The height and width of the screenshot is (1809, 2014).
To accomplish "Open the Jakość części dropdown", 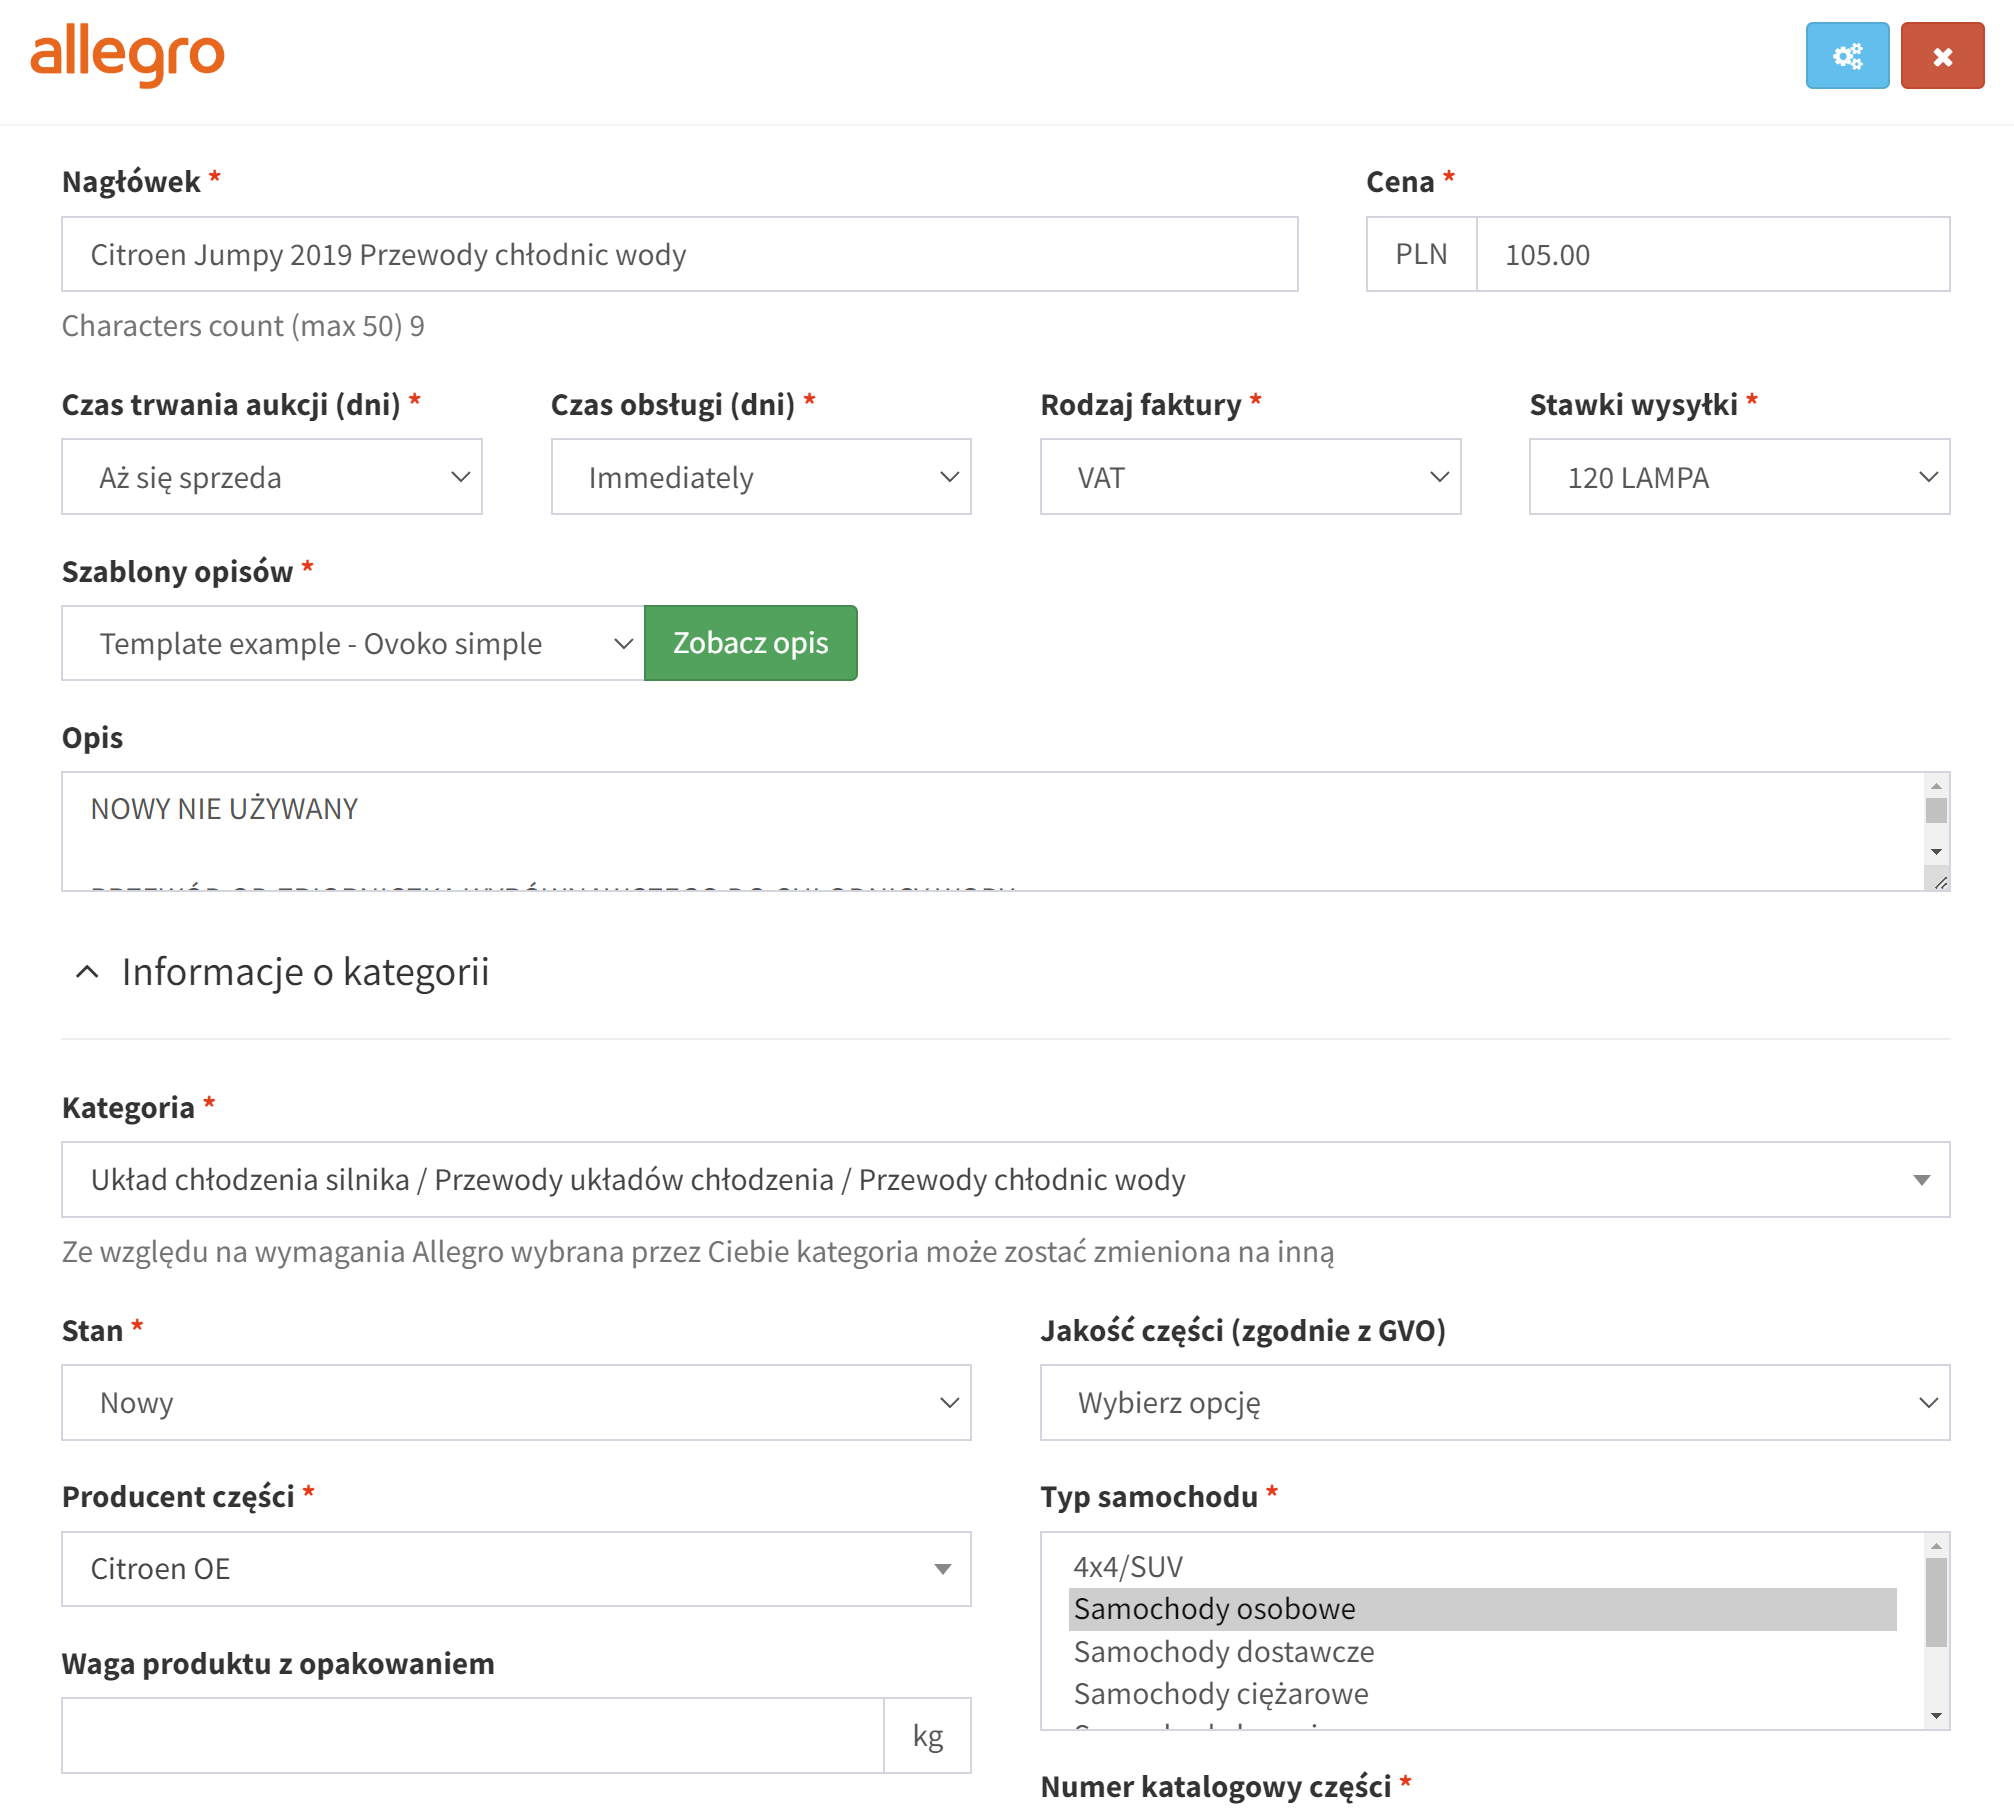I will point(1494,1403).
